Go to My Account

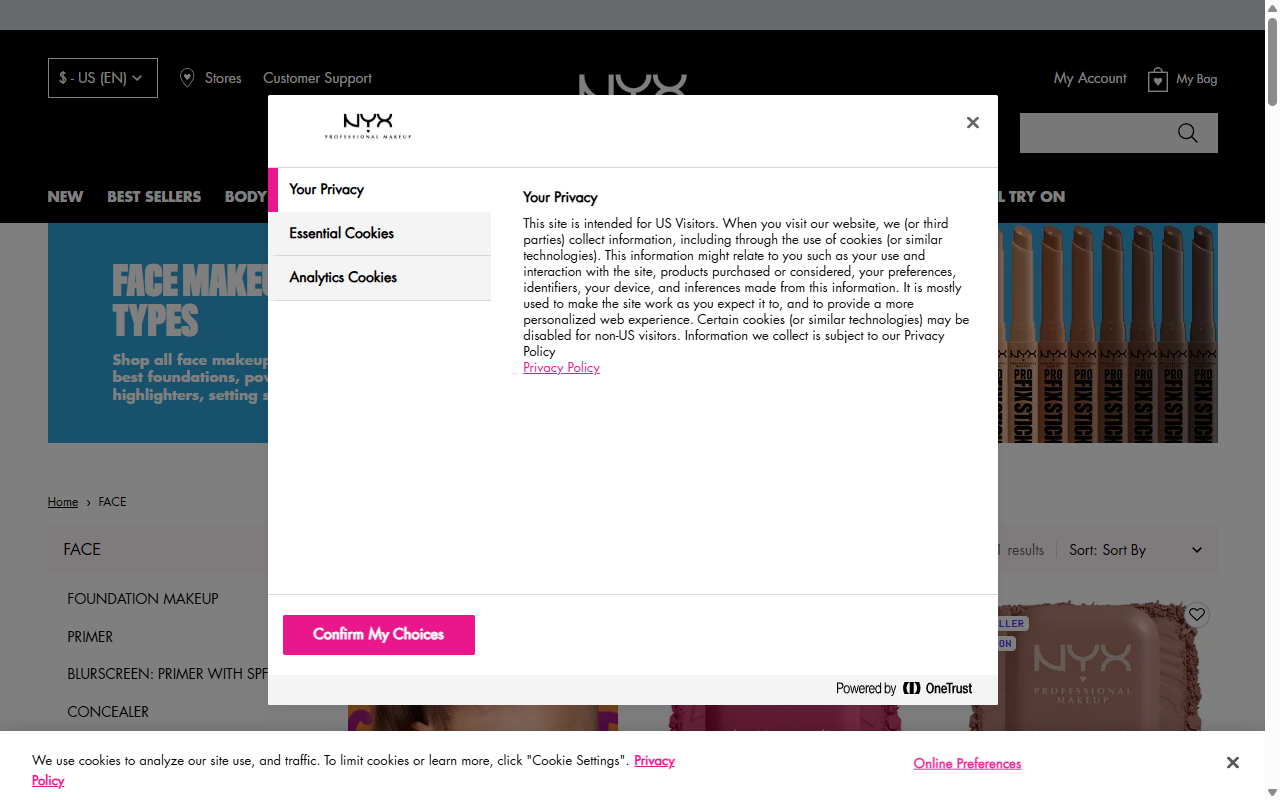click(x=1090, y=78)
